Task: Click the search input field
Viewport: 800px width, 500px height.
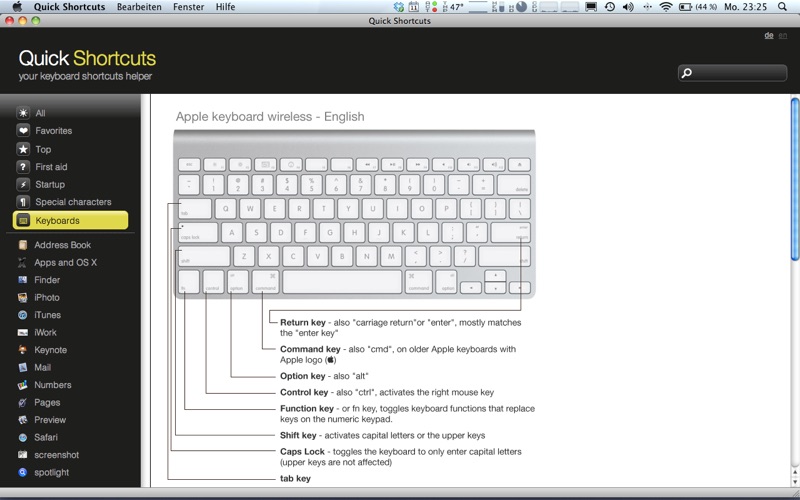Action: point(738,73)
